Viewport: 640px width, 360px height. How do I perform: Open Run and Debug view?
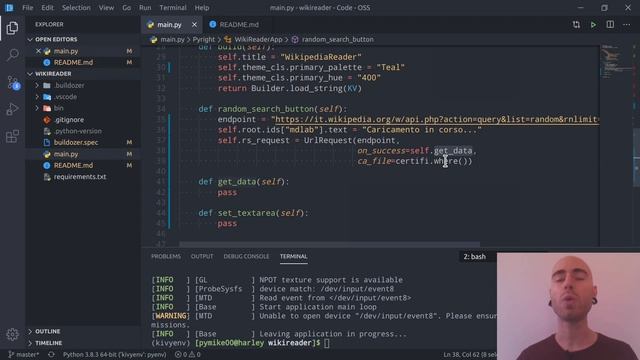[12, 109]
